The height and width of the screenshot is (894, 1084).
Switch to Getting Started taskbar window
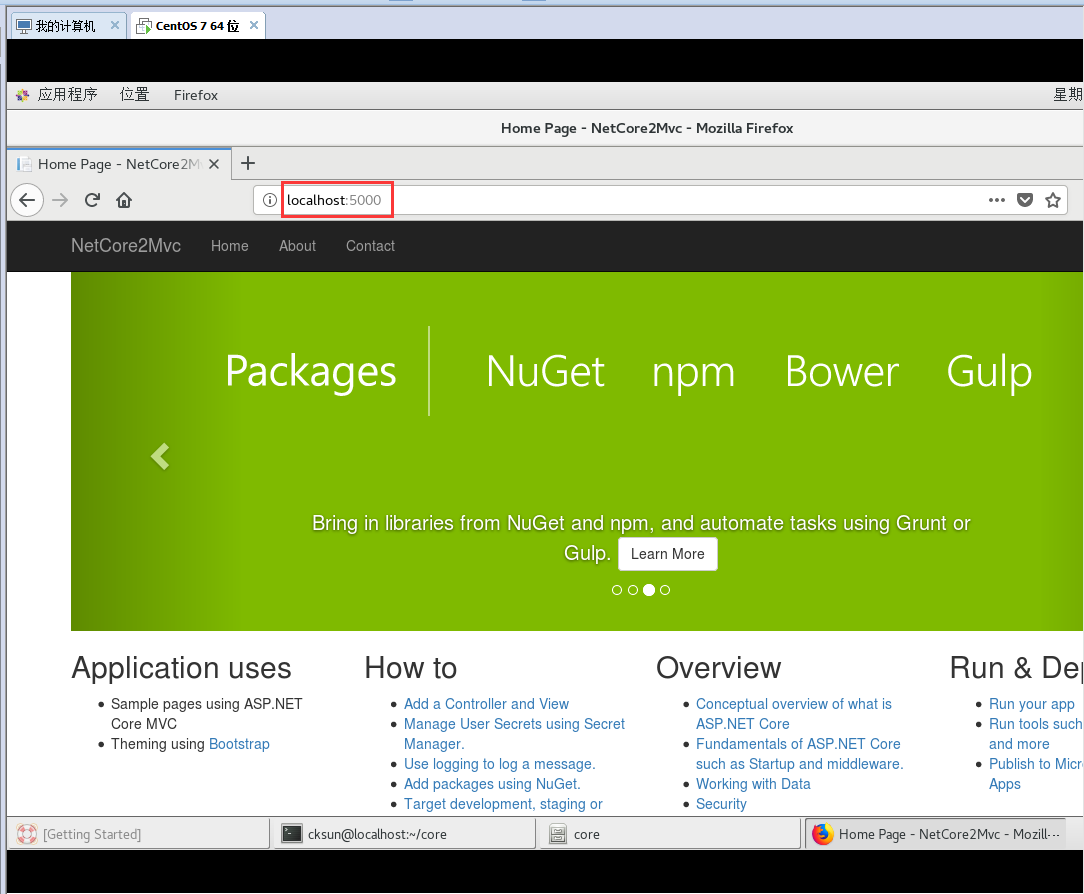point(138,834)
